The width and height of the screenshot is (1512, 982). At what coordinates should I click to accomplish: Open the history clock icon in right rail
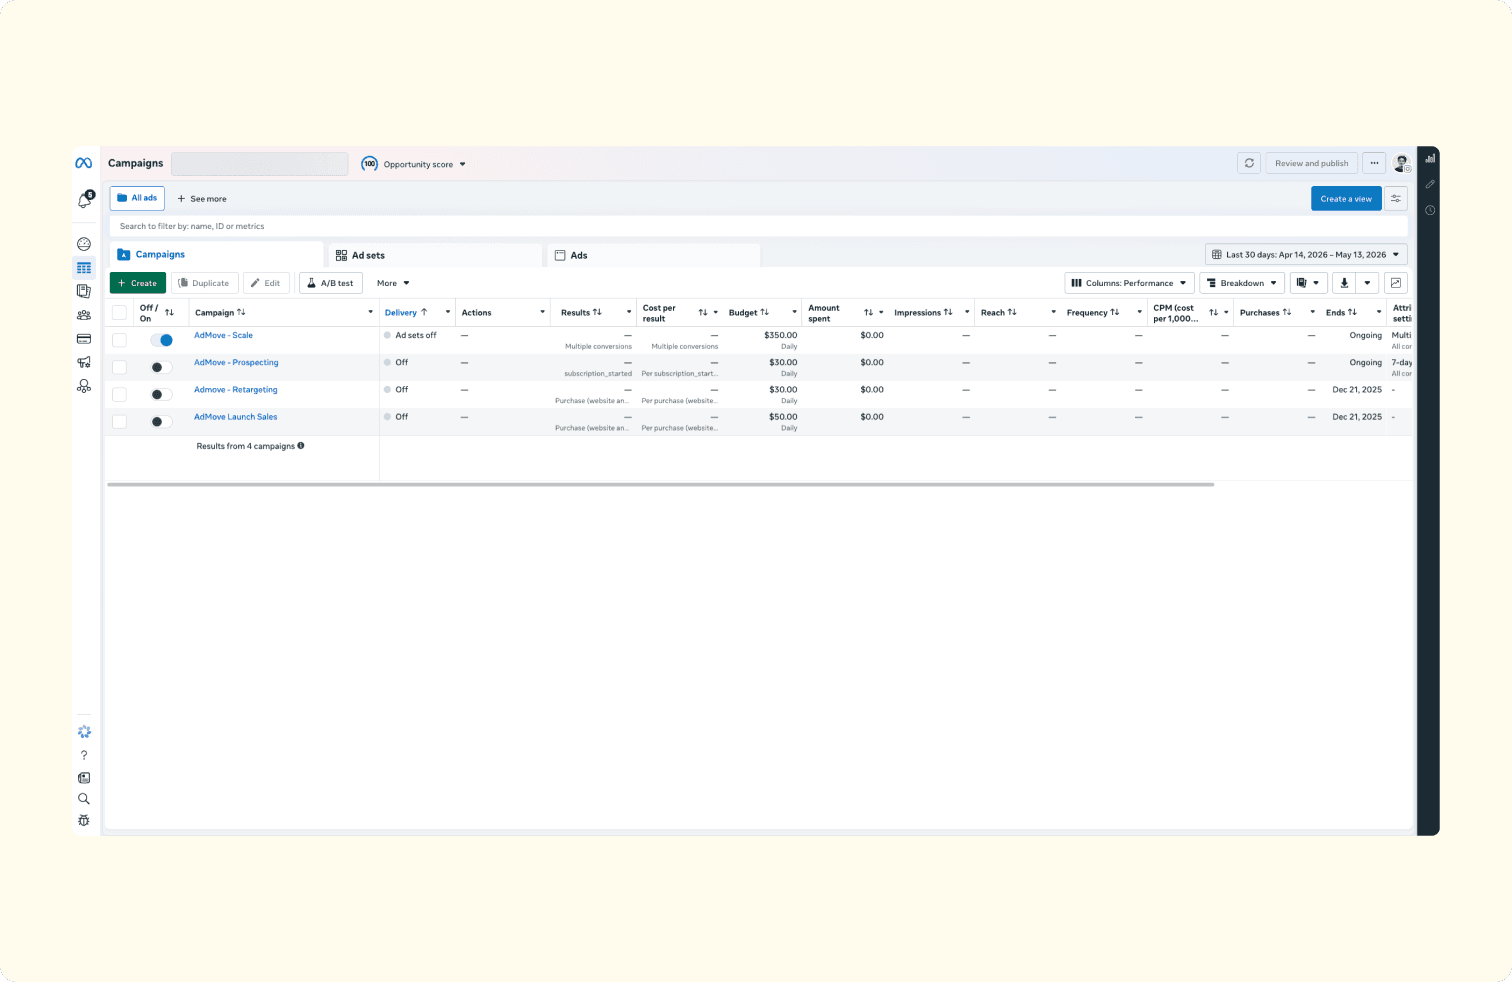click(1430, 210)
